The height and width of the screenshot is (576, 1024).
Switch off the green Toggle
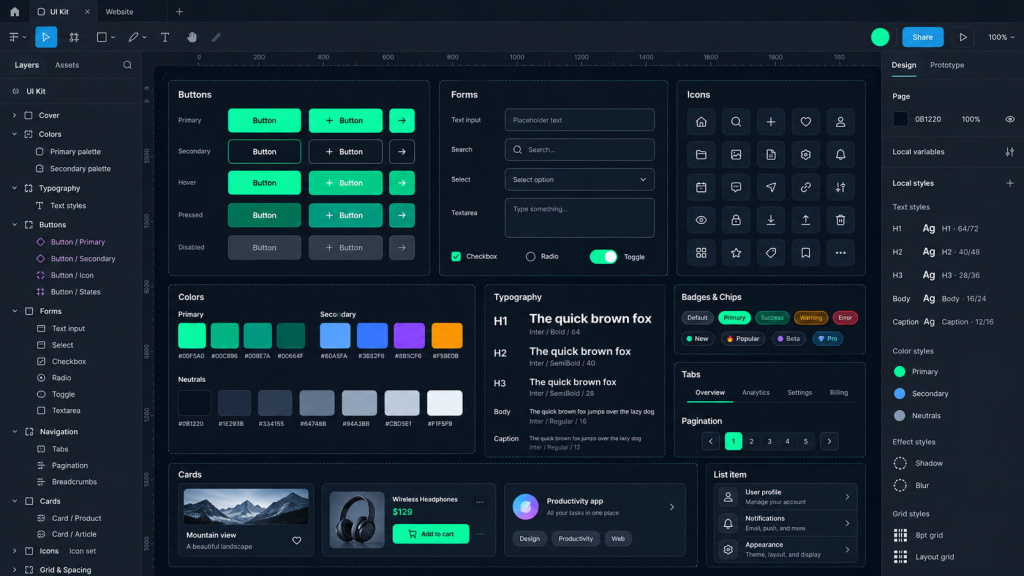[603, 257]
